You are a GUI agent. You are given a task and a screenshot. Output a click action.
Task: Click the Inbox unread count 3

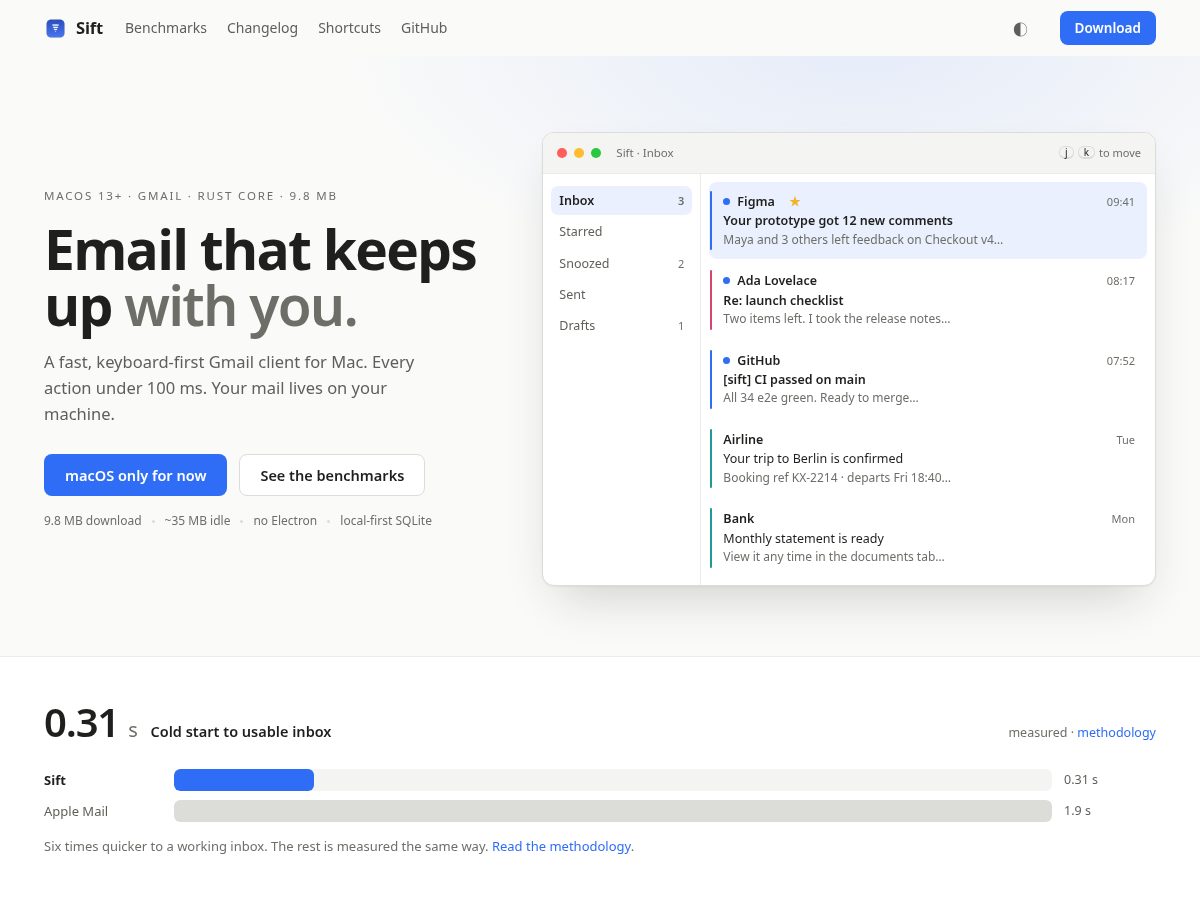[x=681, y=201]
